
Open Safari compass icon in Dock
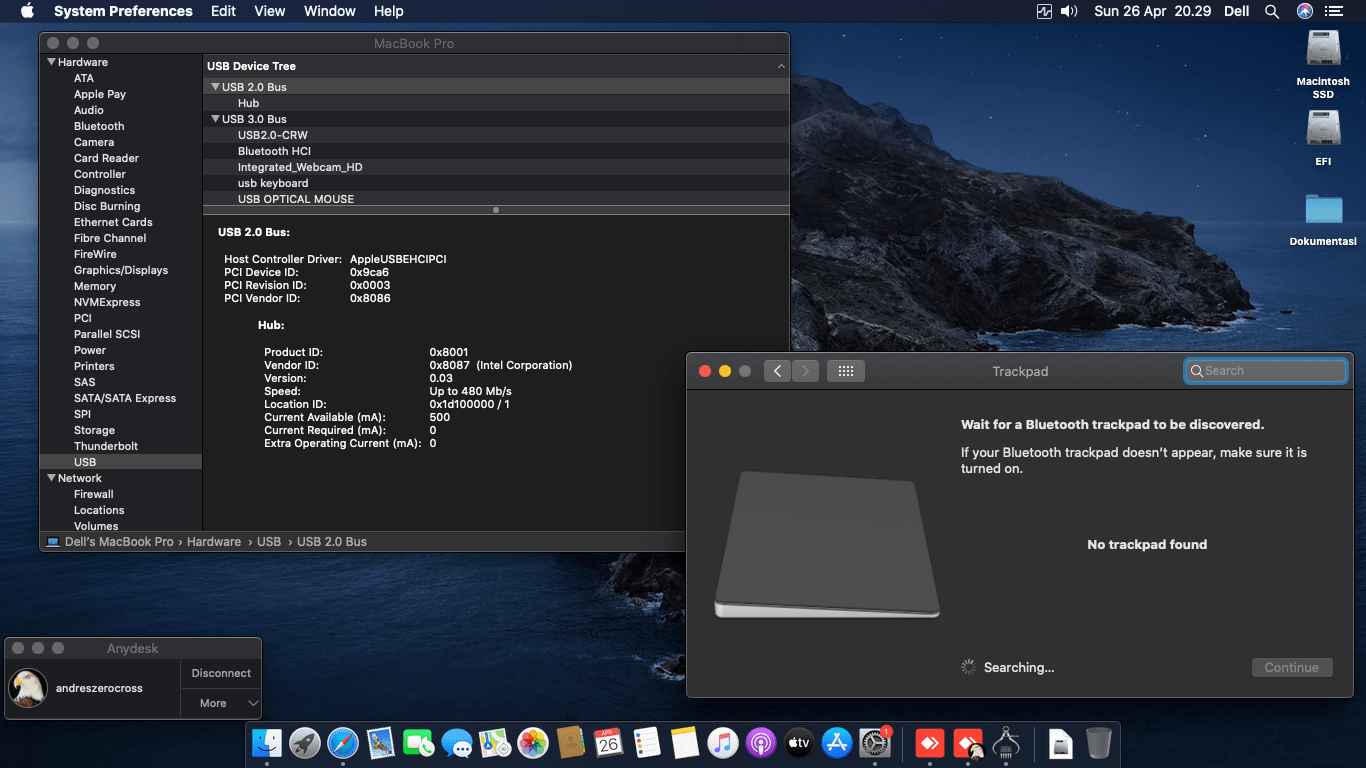click(x=343, y=742)
